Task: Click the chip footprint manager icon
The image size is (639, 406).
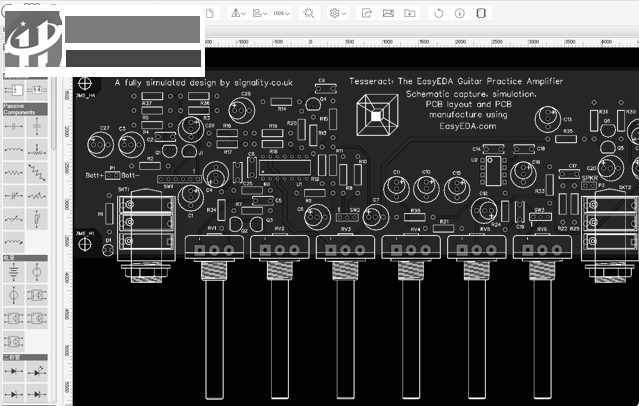Action: [481, 13]
